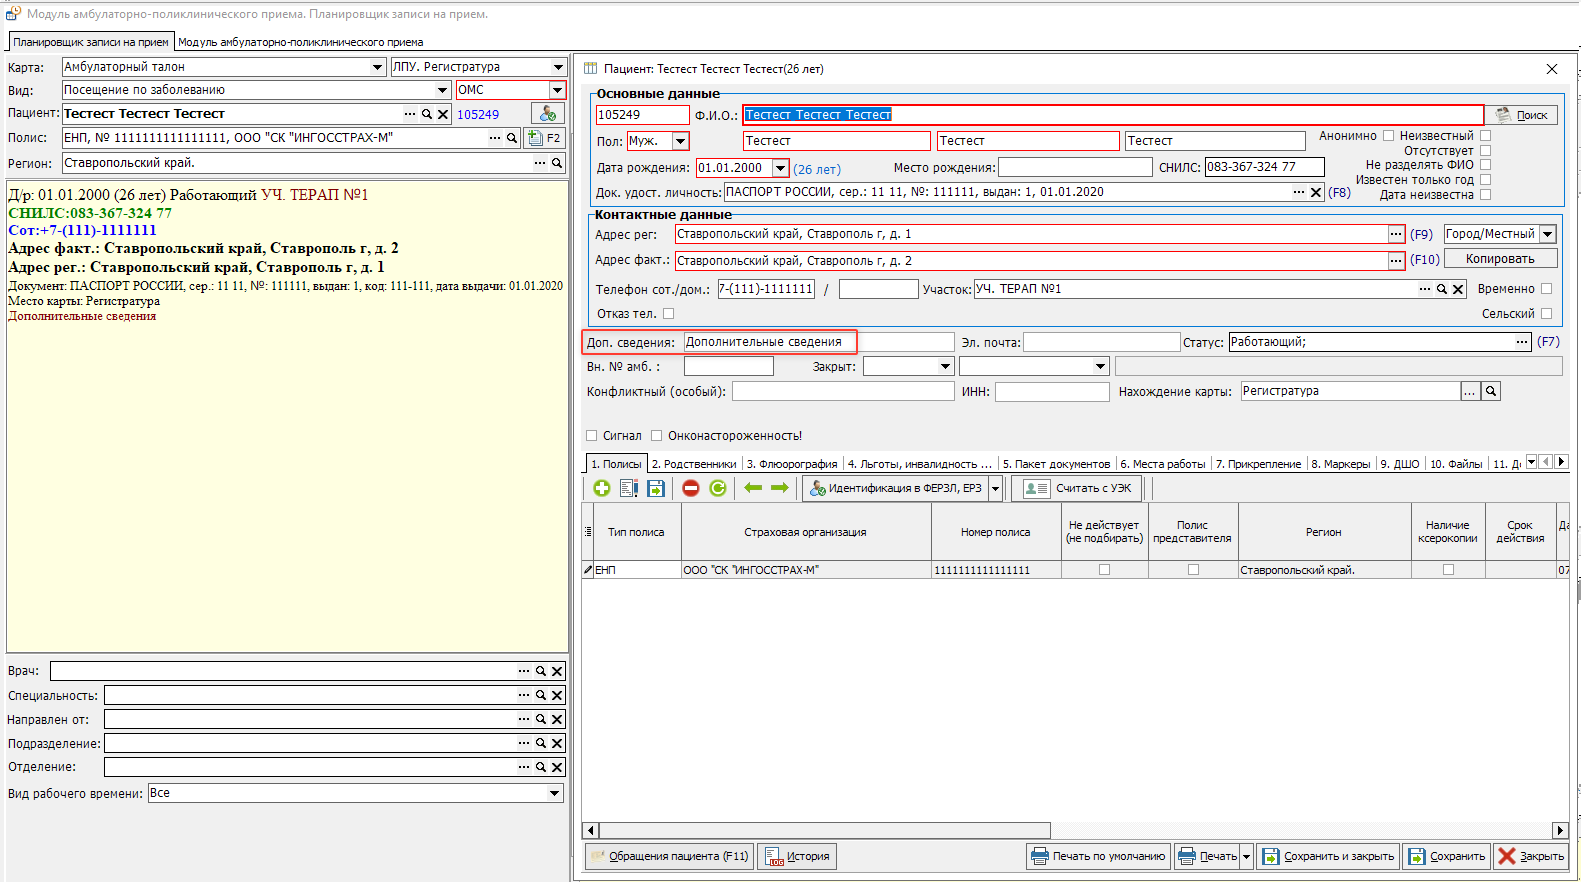Expand the ЛПУ. Регистратура dropdown
Viewport: 1581px width, 882px height.
tap(558, 67)
